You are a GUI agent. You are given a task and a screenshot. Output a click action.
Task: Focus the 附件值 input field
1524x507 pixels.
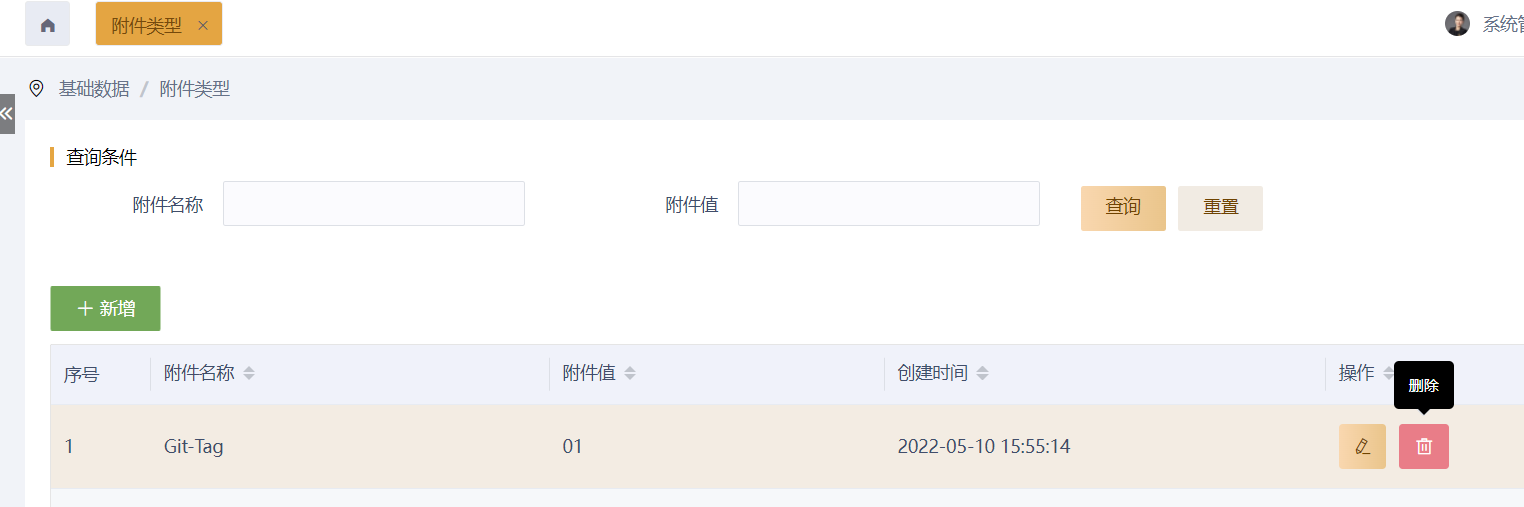(x=889, y=204)
